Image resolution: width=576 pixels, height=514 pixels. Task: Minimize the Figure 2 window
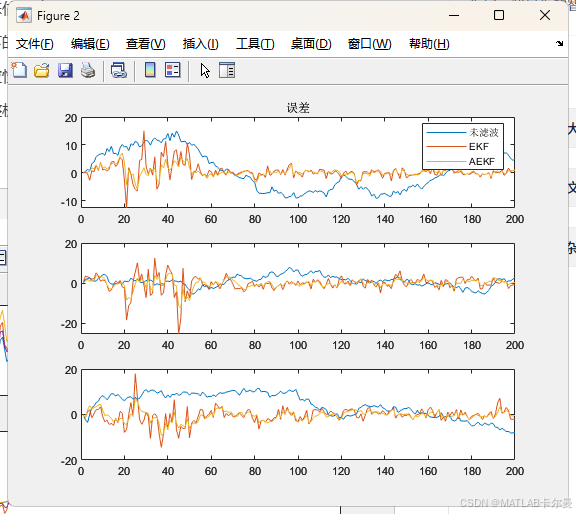tap(454, 15)
